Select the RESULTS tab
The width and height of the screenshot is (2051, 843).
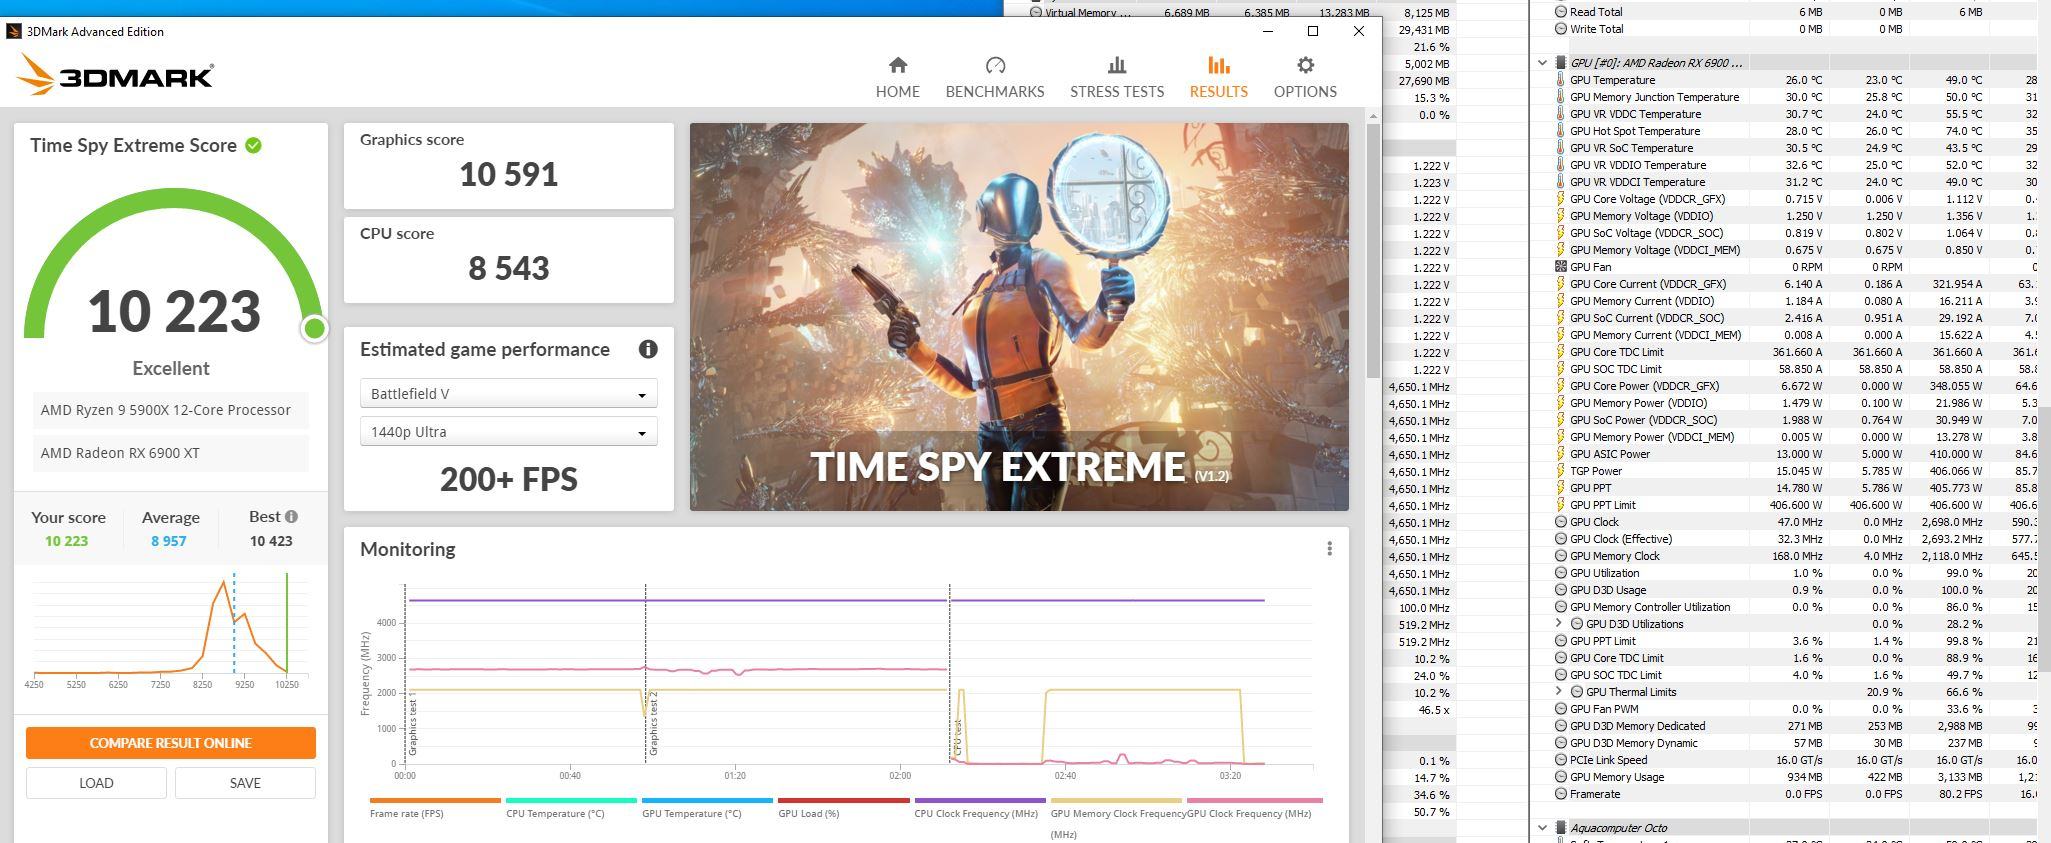pos(1218,77)
